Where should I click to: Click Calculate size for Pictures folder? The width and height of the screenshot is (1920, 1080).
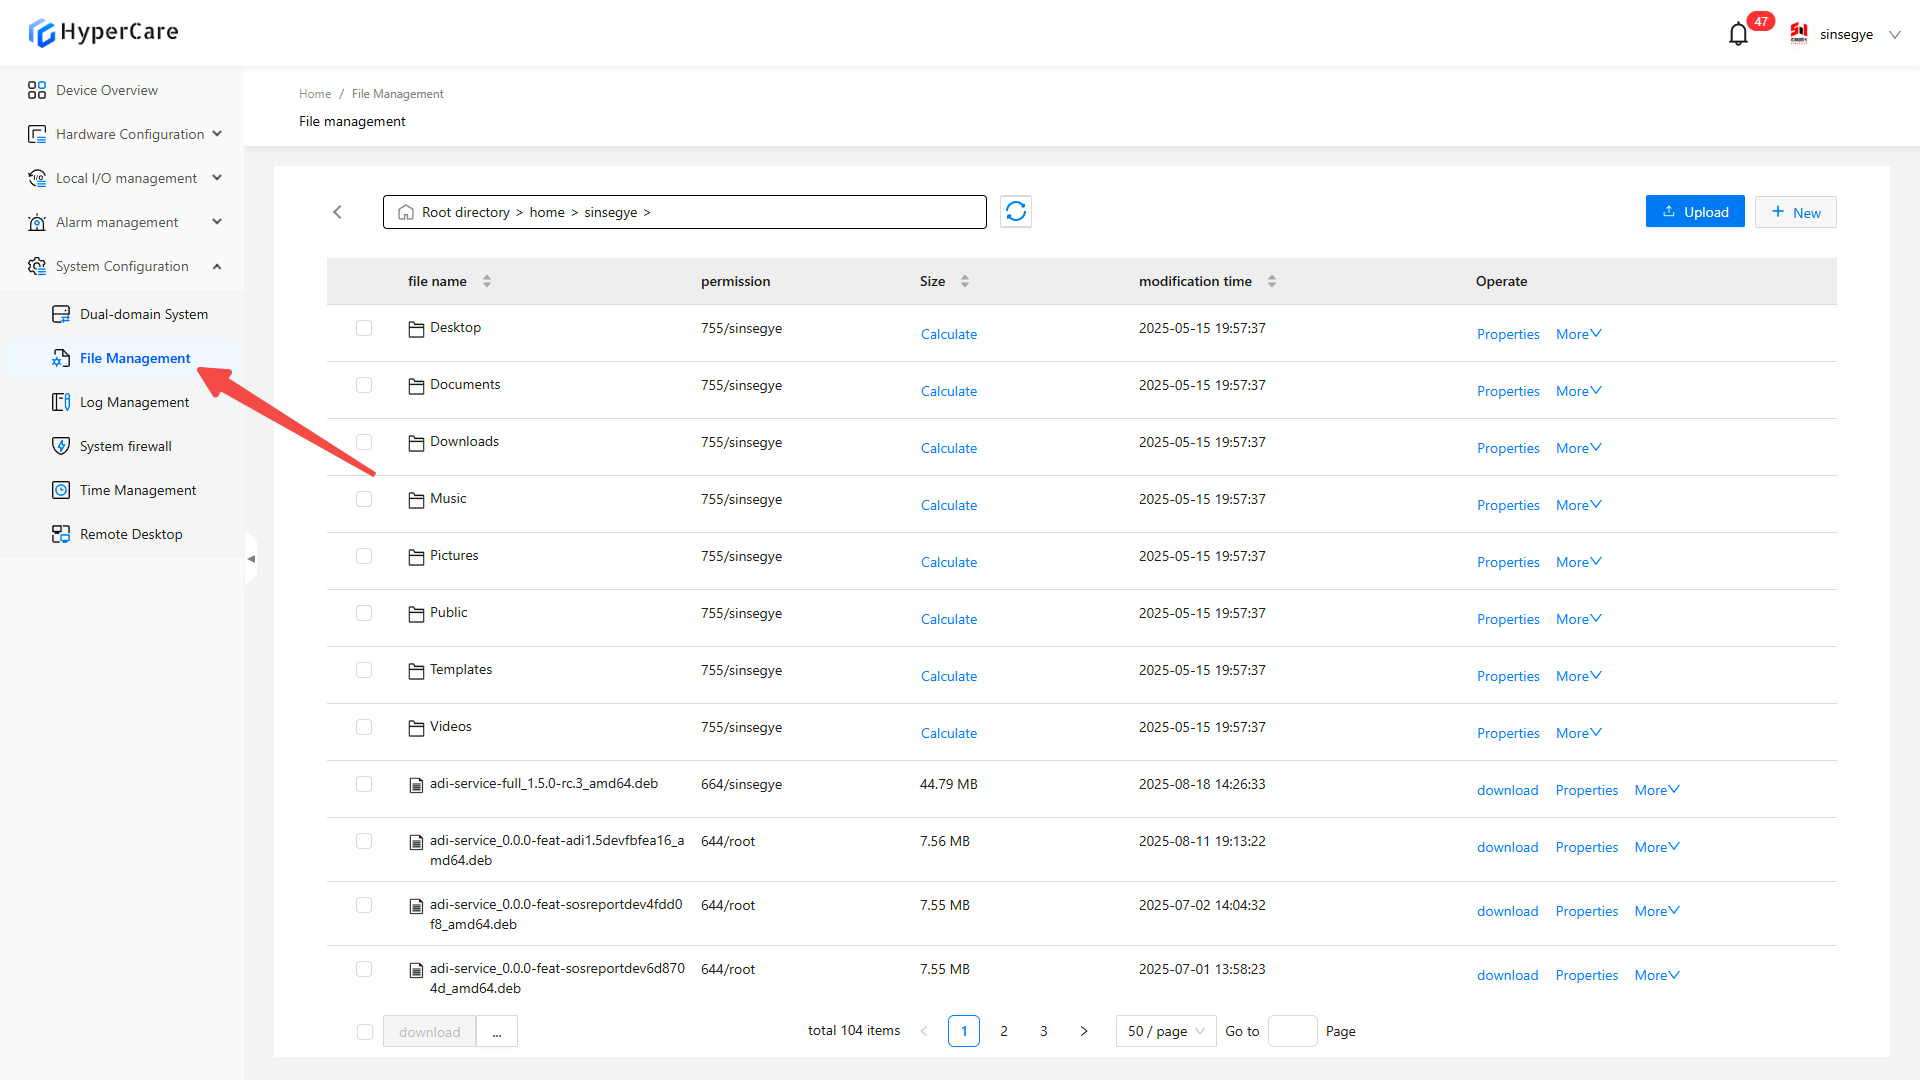tap(948, 562)
